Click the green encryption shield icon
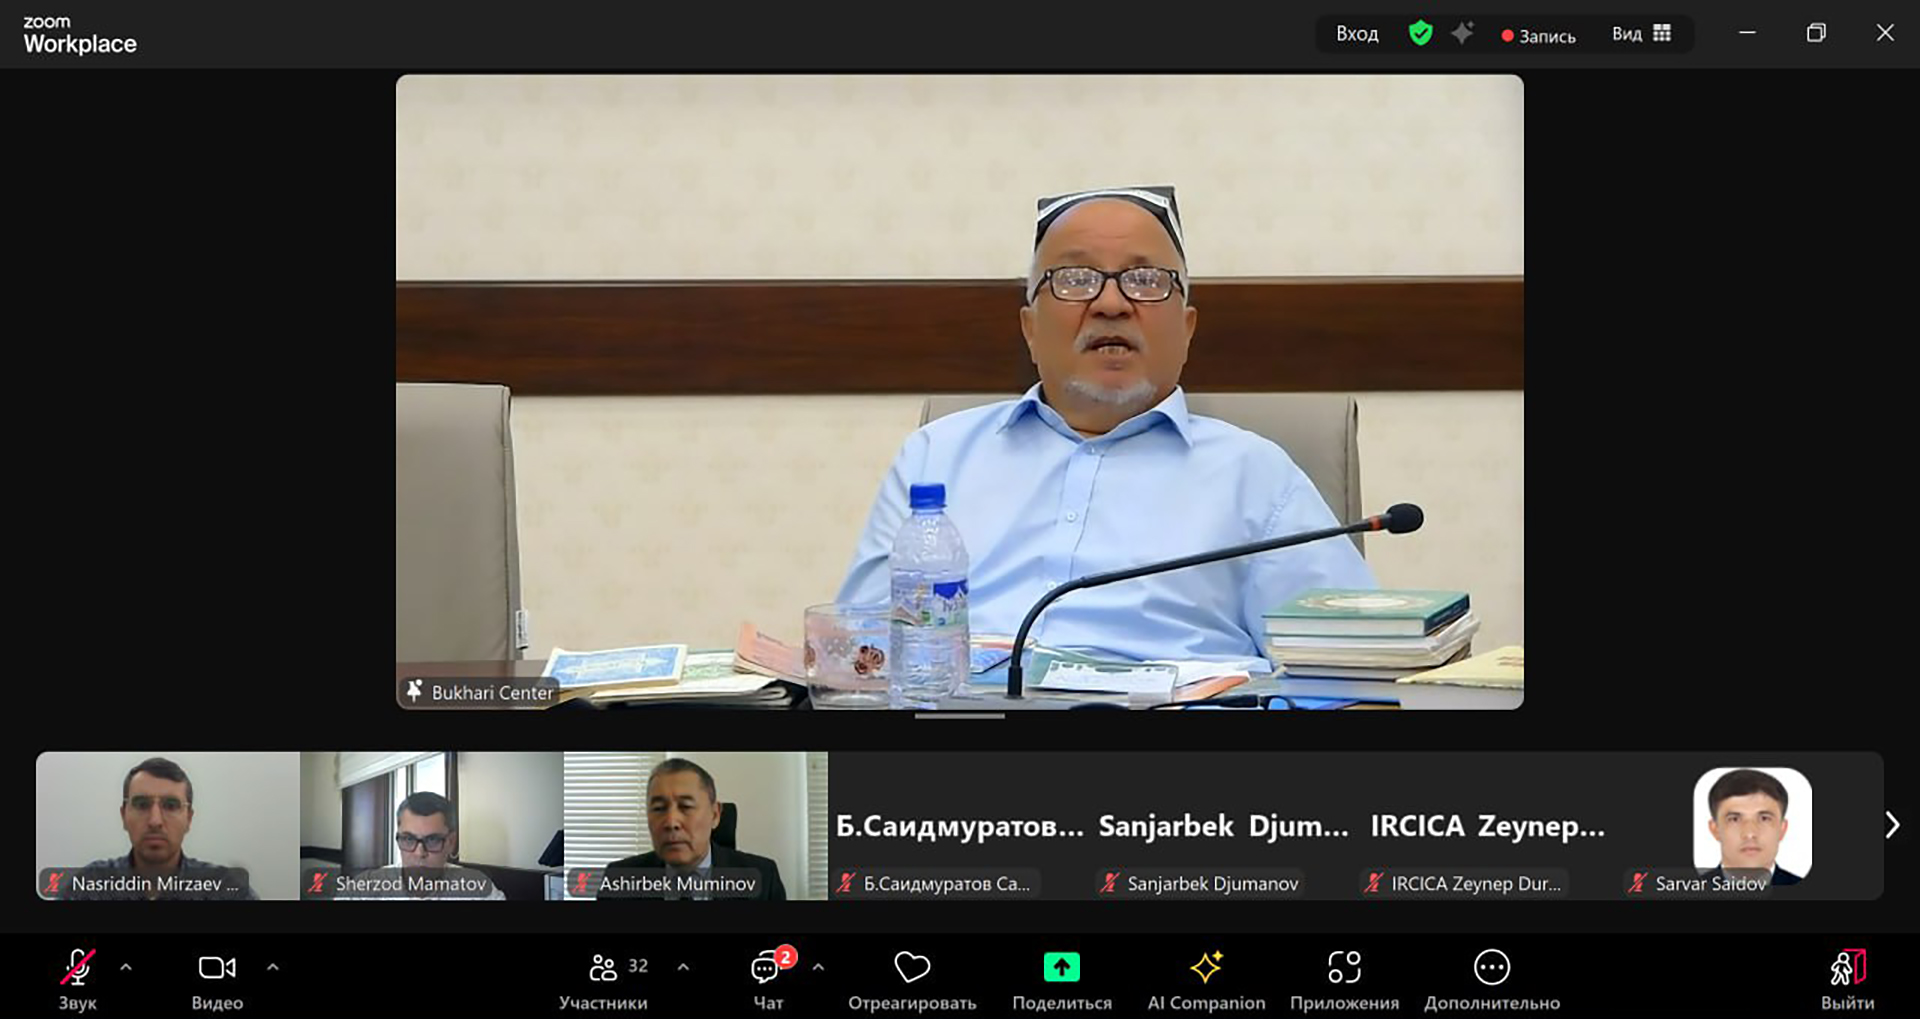This screenshot has height=1019, width=1920. pos(1420,34)
